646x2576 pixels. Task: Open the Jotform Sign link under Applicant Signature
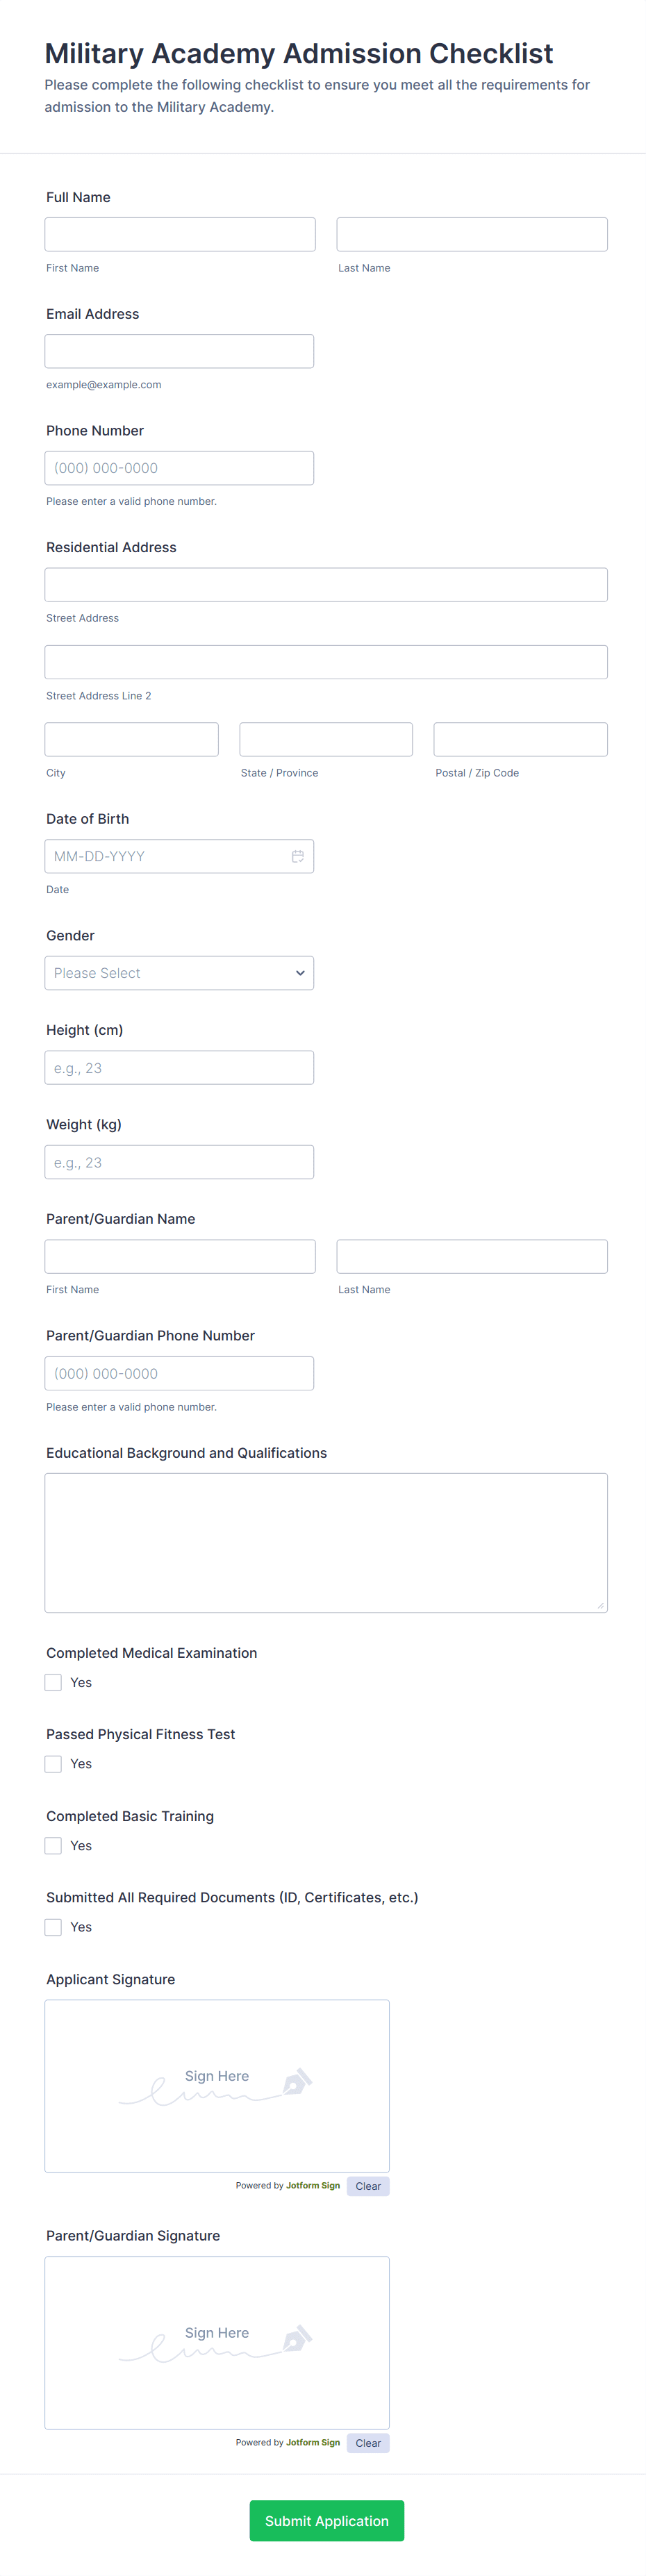(313, 2185)
